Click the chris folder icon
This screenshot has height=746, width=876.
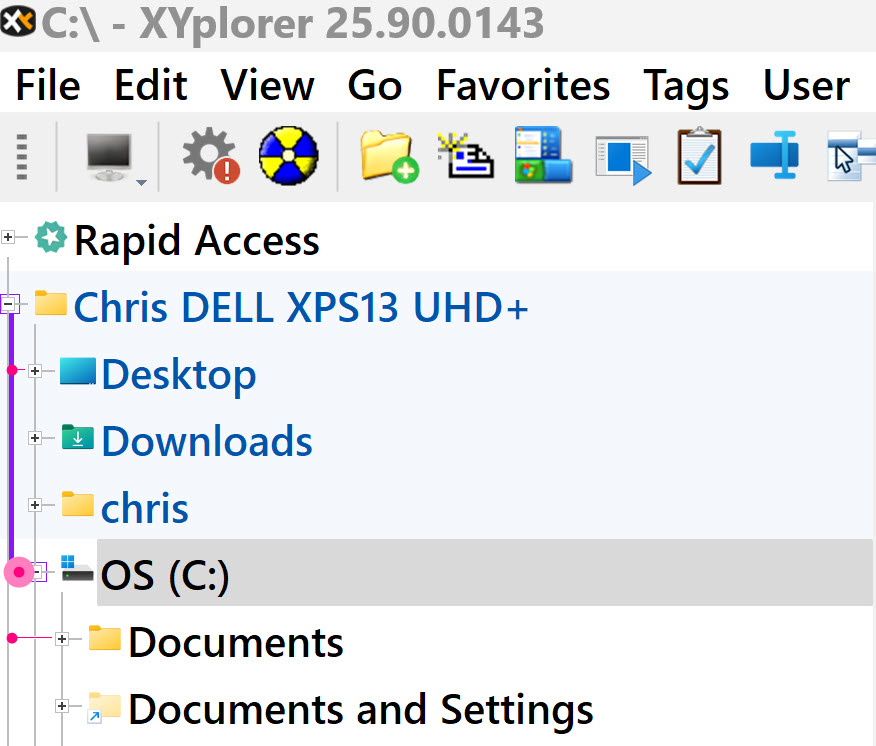[78, 503]
